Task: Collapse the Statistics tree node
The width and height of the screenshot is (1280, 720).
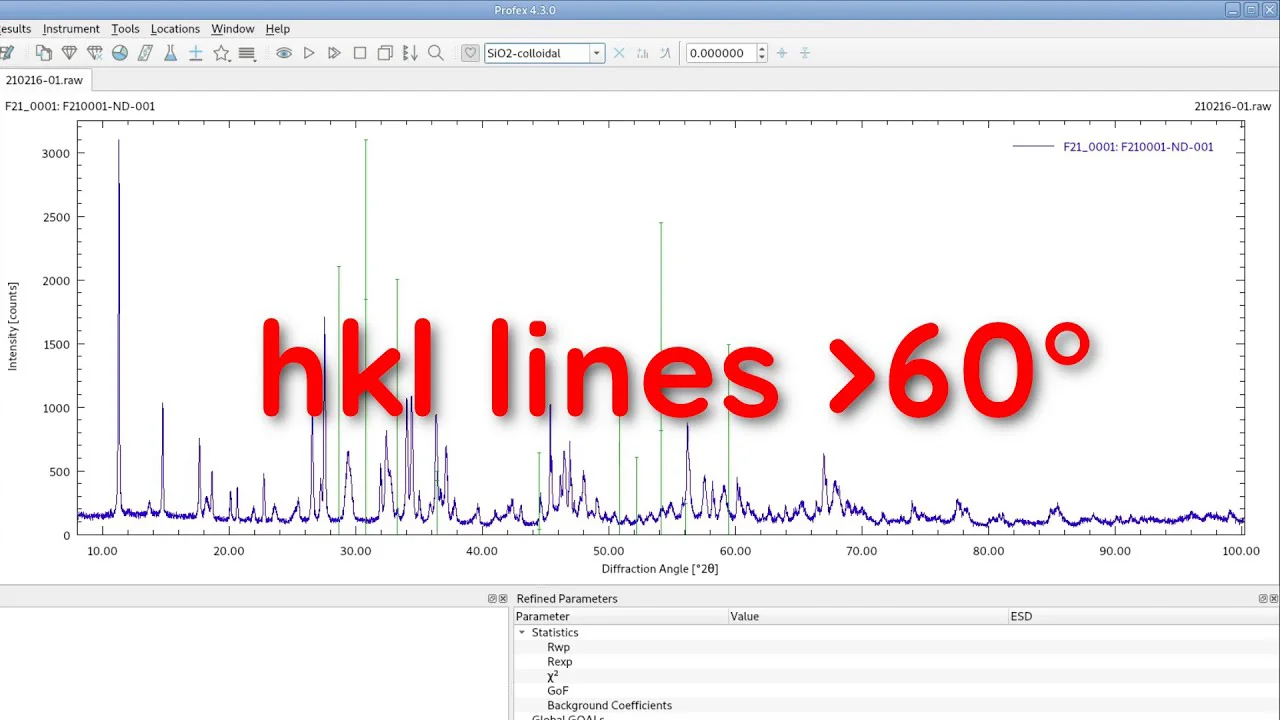Action: click(521, 633)
